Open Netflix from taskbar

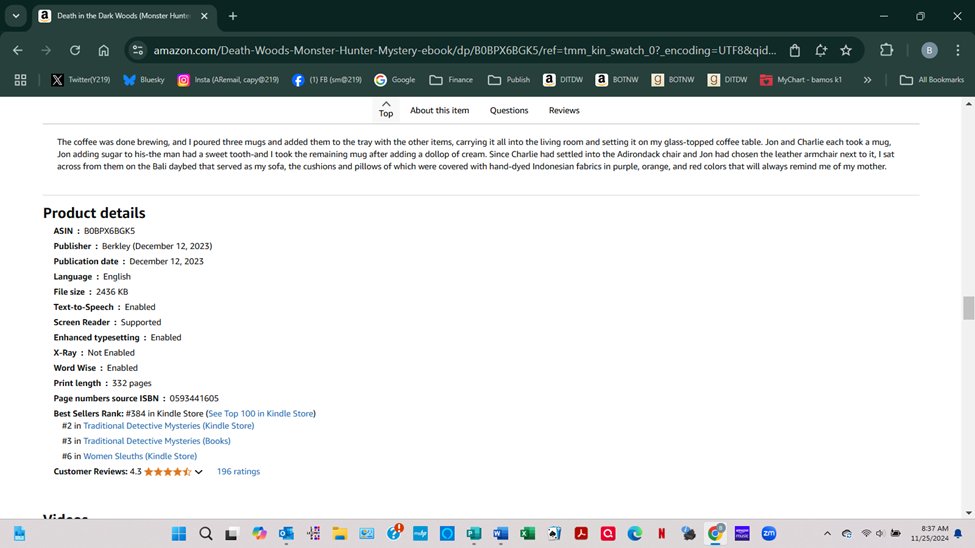662,534
